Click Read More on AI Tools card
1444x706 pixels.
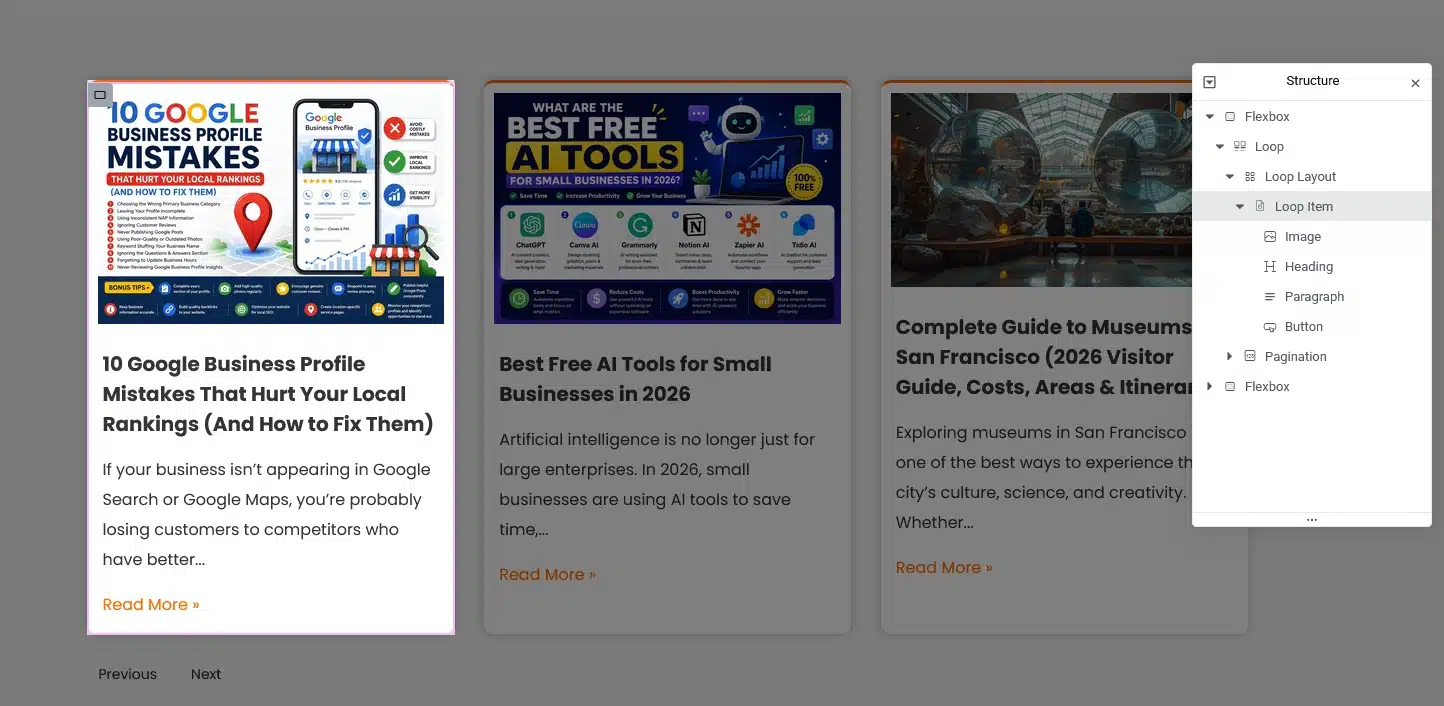(x=547, y=574)
